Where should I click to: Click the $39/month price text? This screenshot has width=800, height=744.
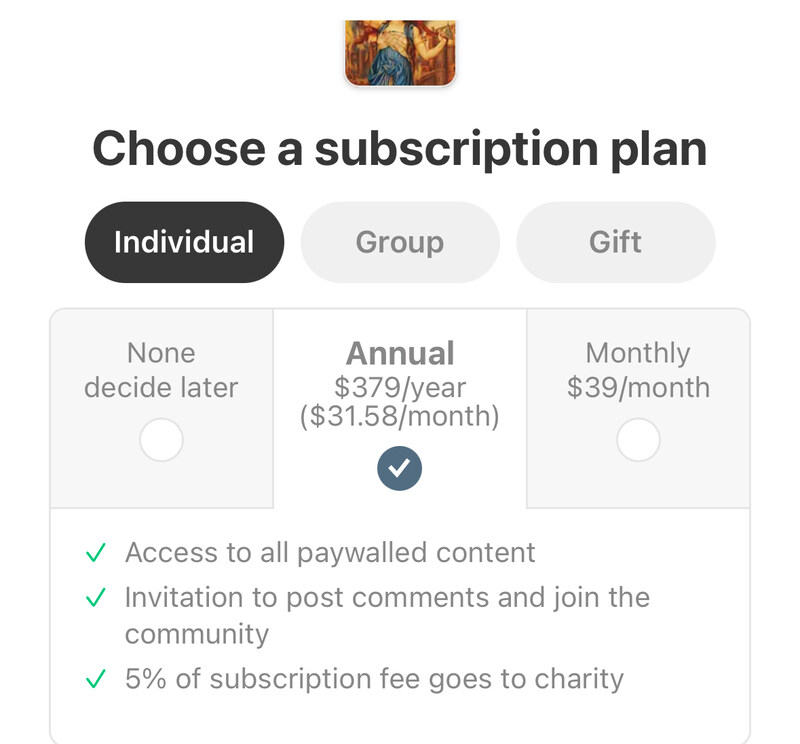coord(638,387)
